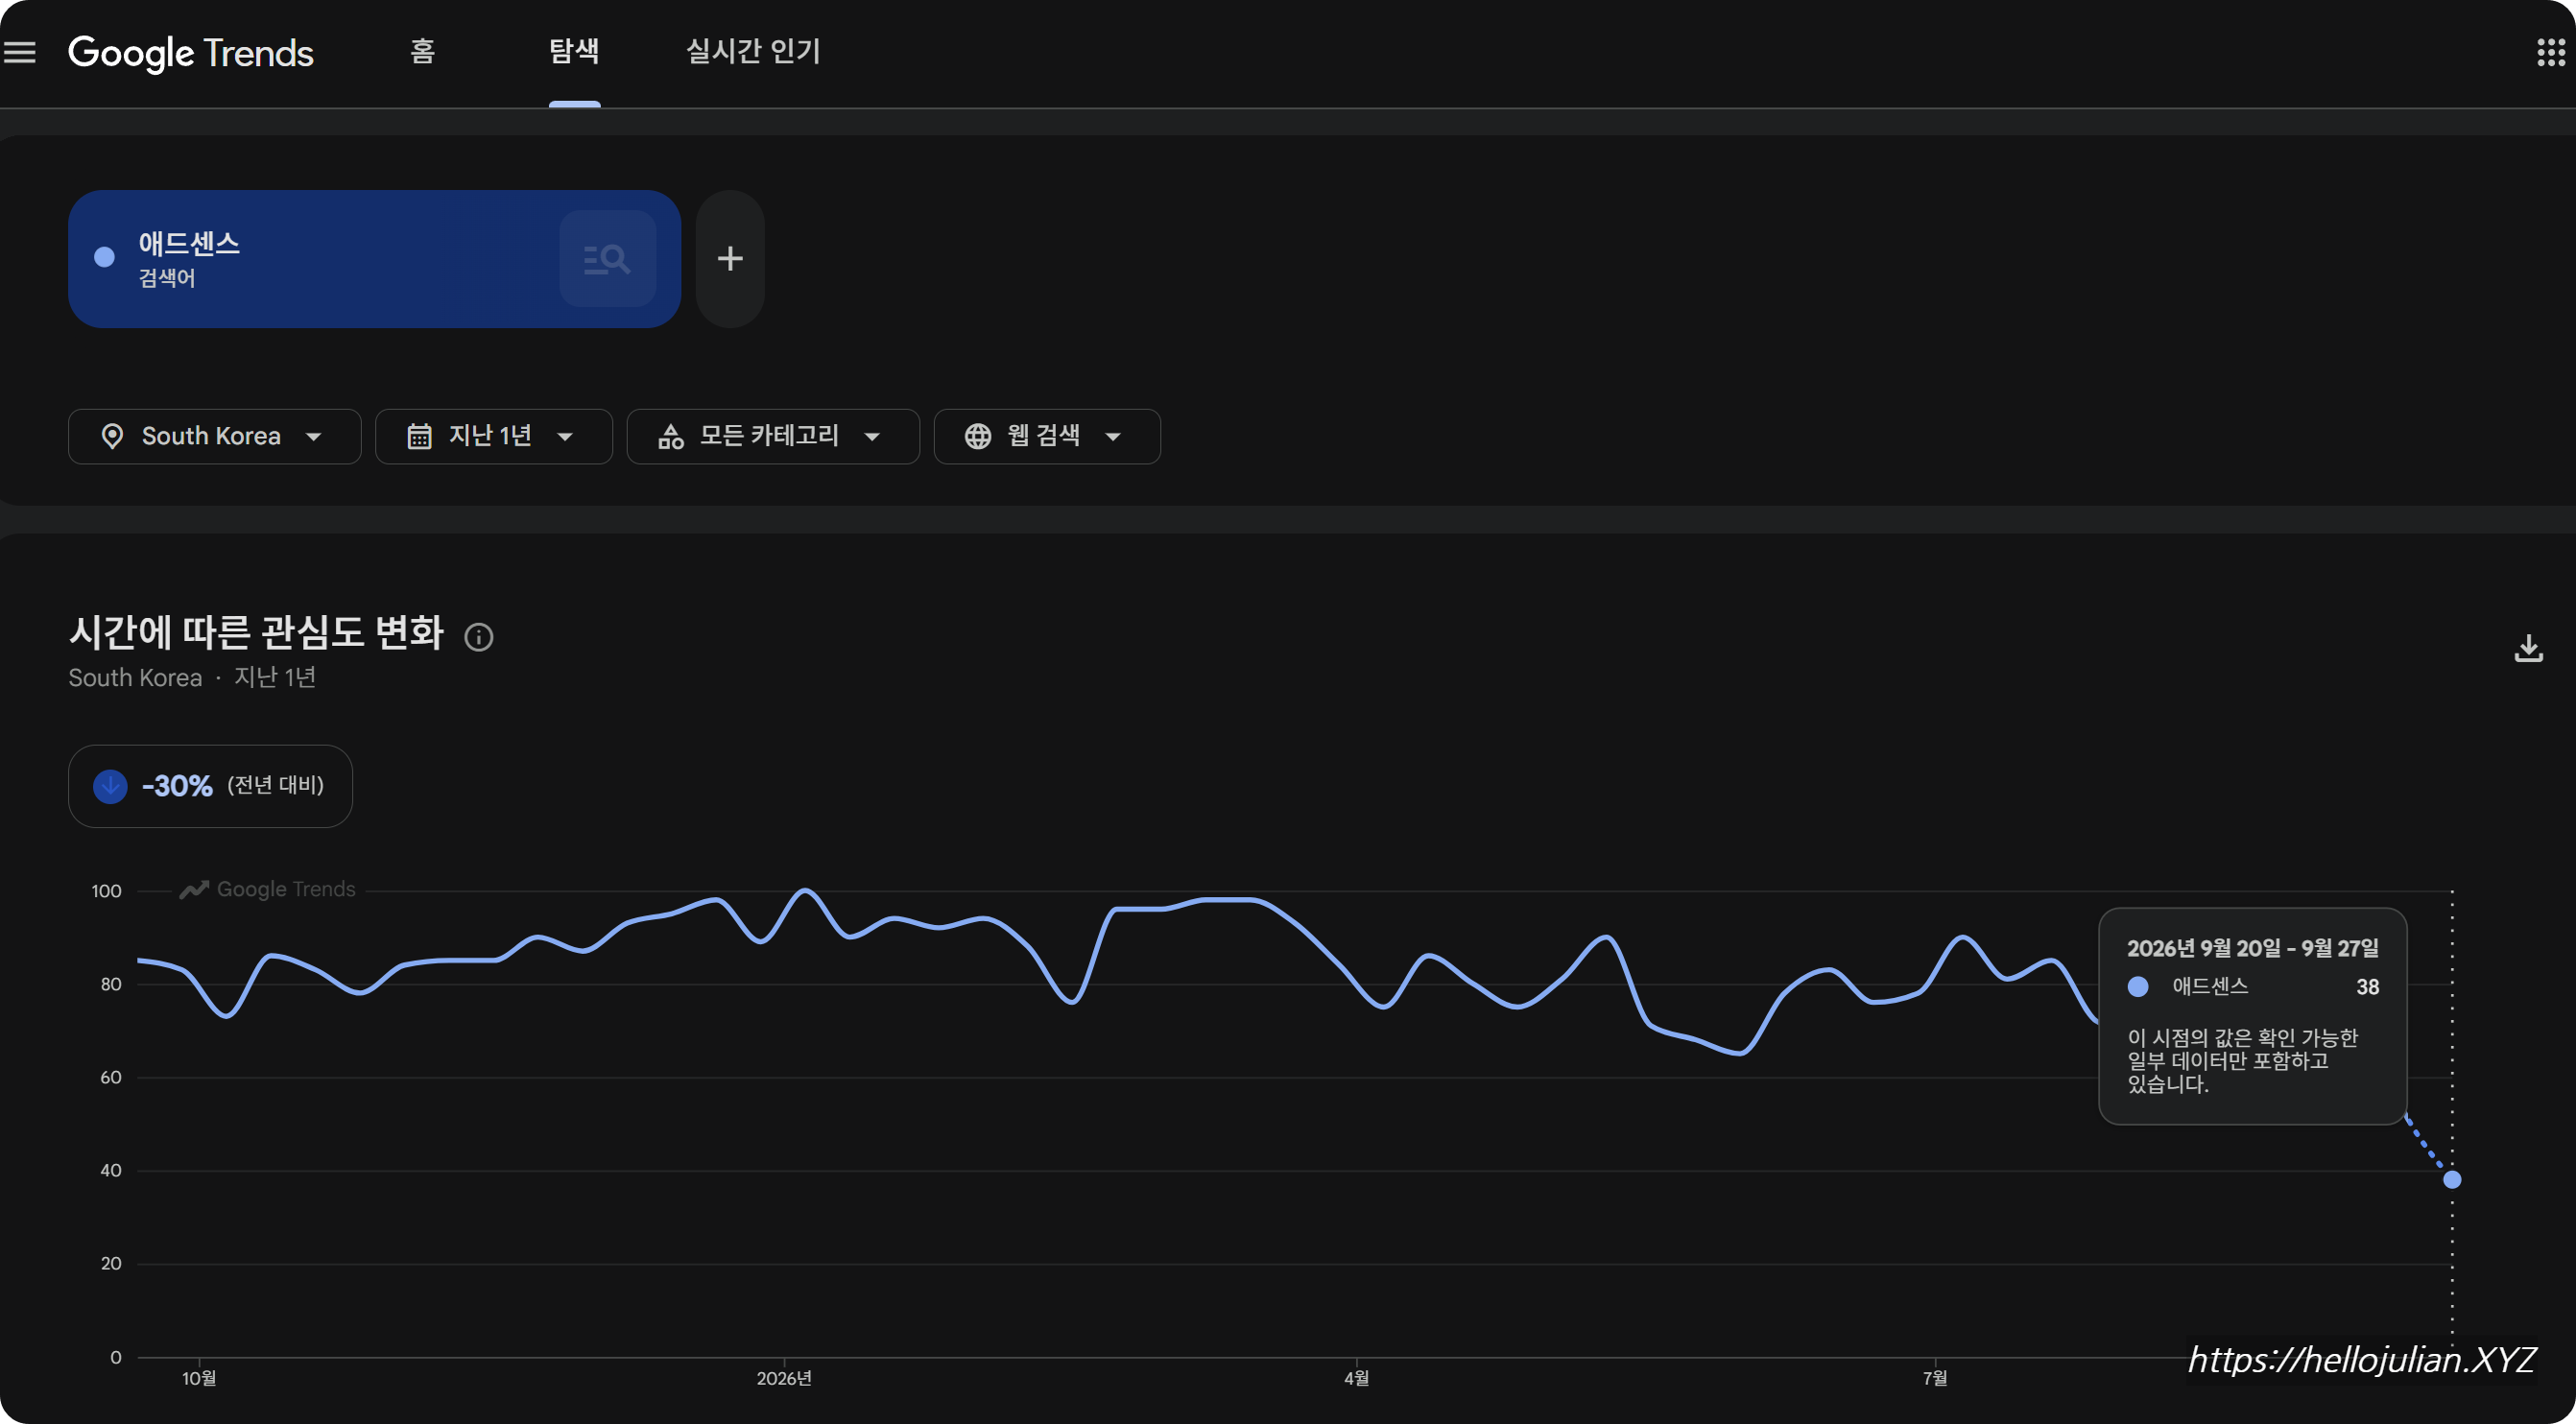Click the globe icon for search type
2576x1424 pixels.
click(x=977, y=436)
